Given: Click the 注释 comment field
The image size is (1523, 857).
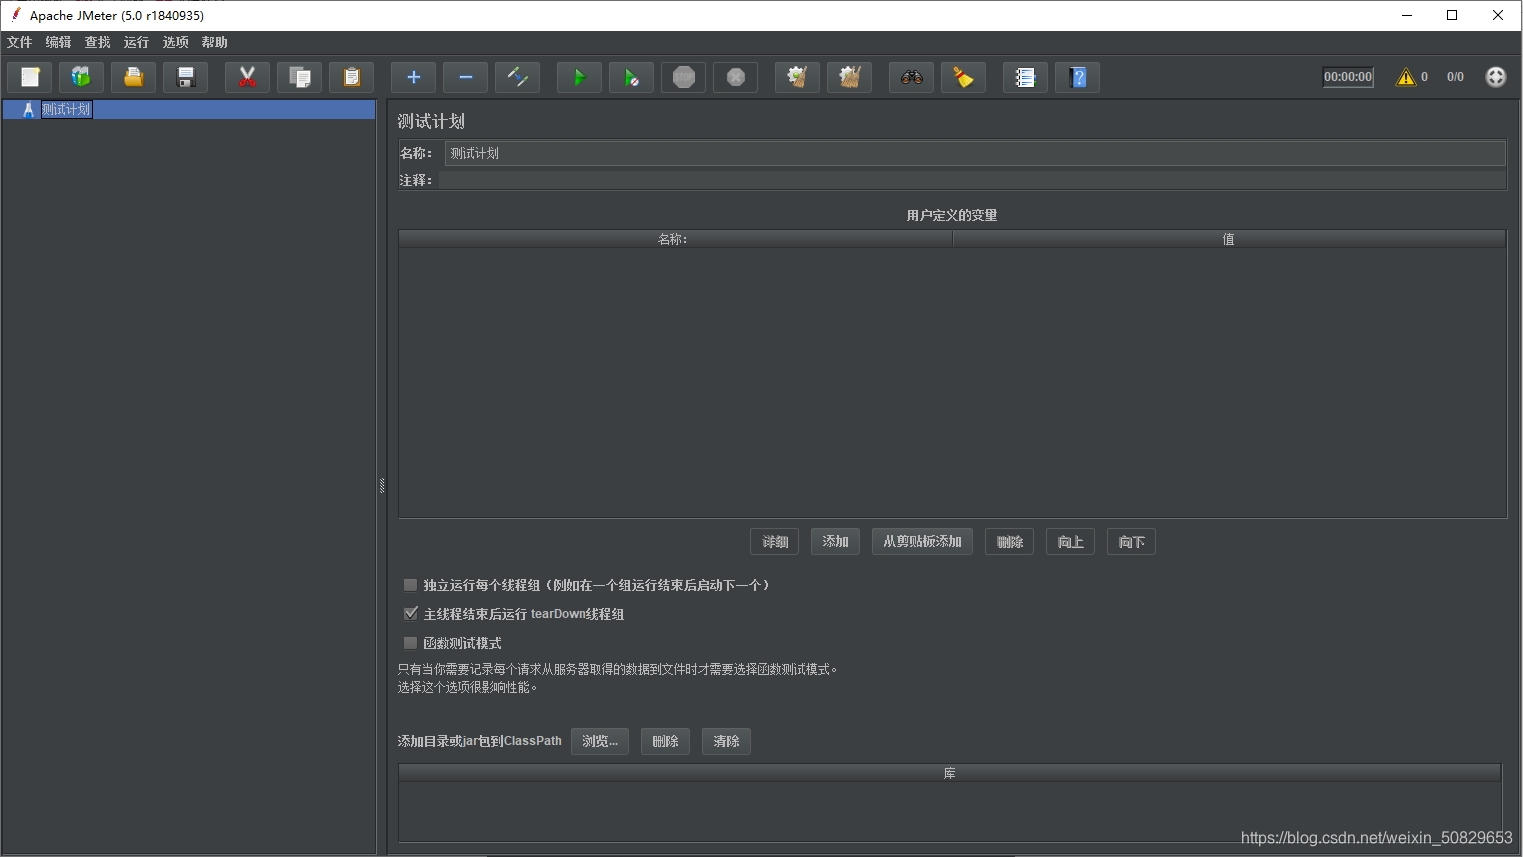Looking at the screenshot, I should (972, 180).
